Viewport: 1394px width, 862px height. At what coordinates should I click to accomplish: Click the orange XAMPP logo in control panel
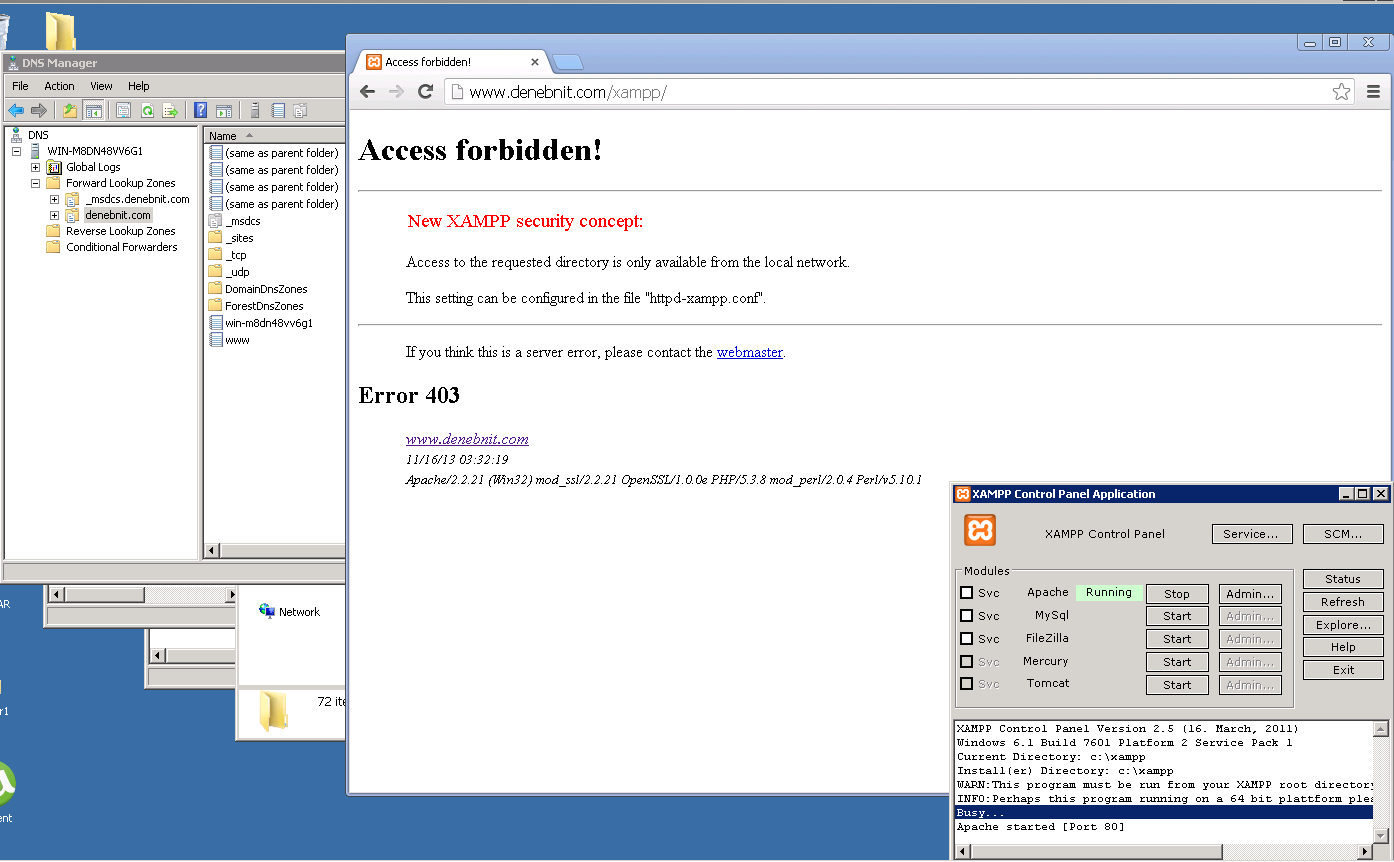[x=980, y=530]
